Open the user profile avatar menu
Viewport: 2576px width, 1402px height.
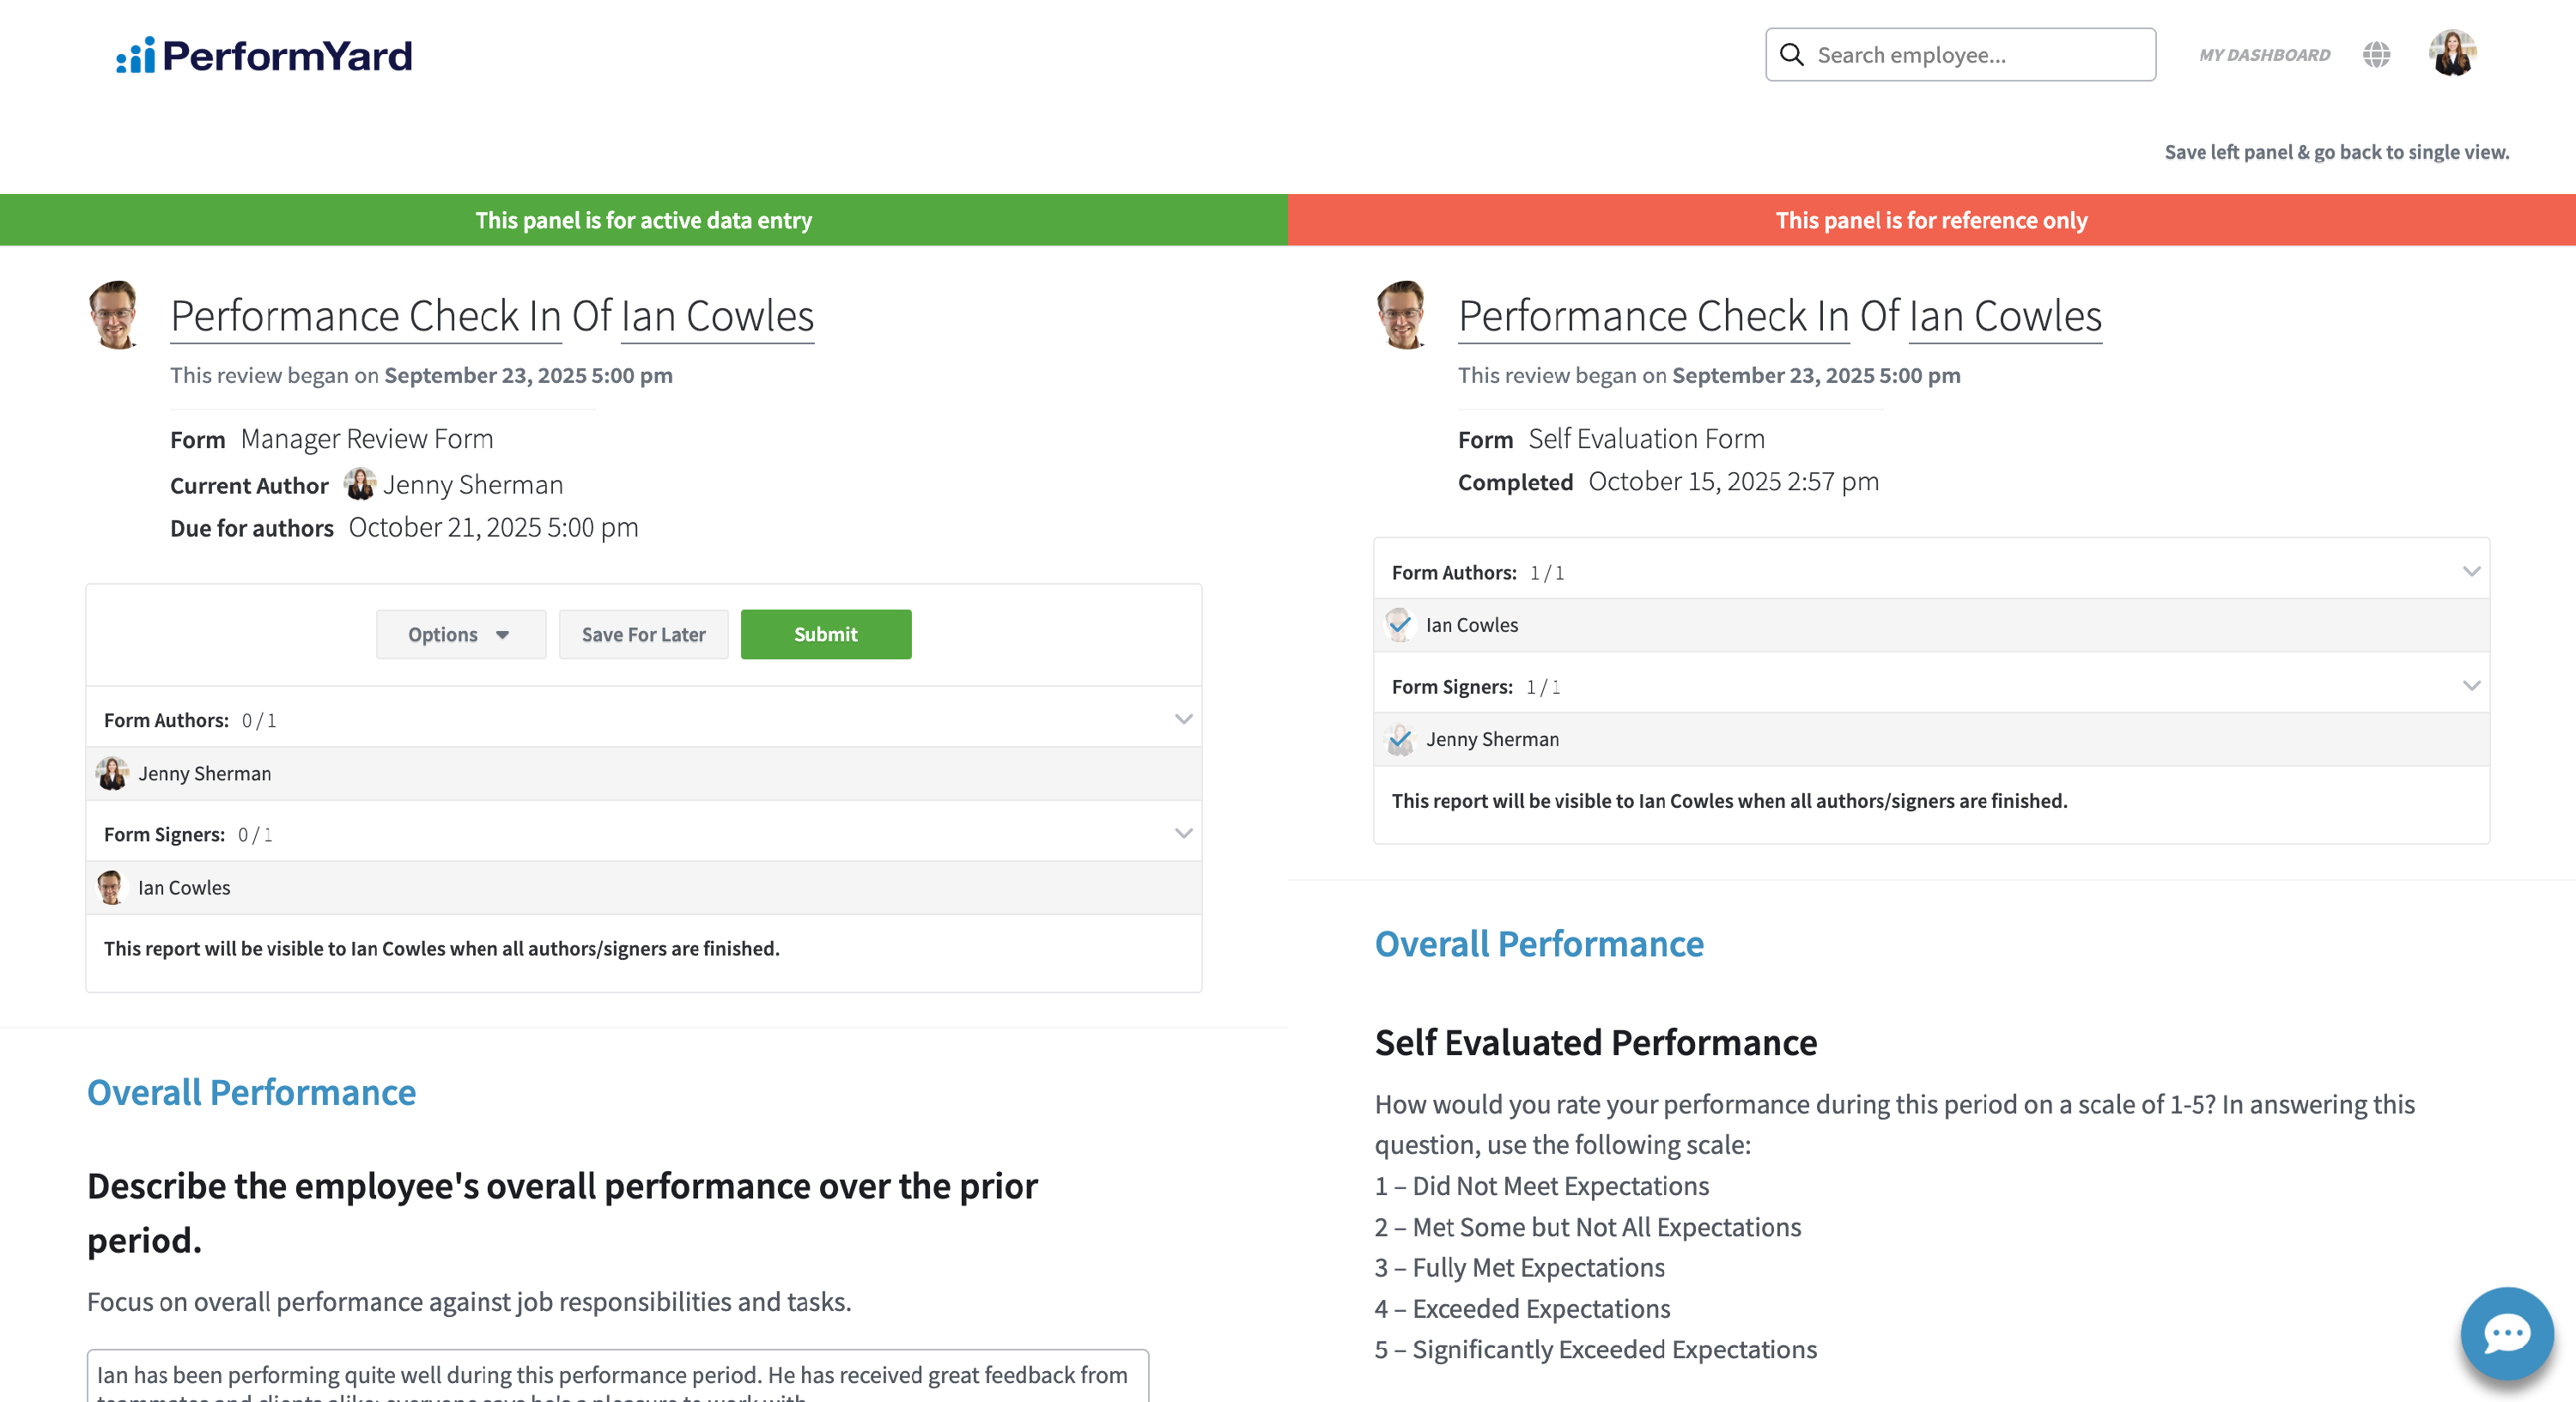click(x=2452, y=54)
